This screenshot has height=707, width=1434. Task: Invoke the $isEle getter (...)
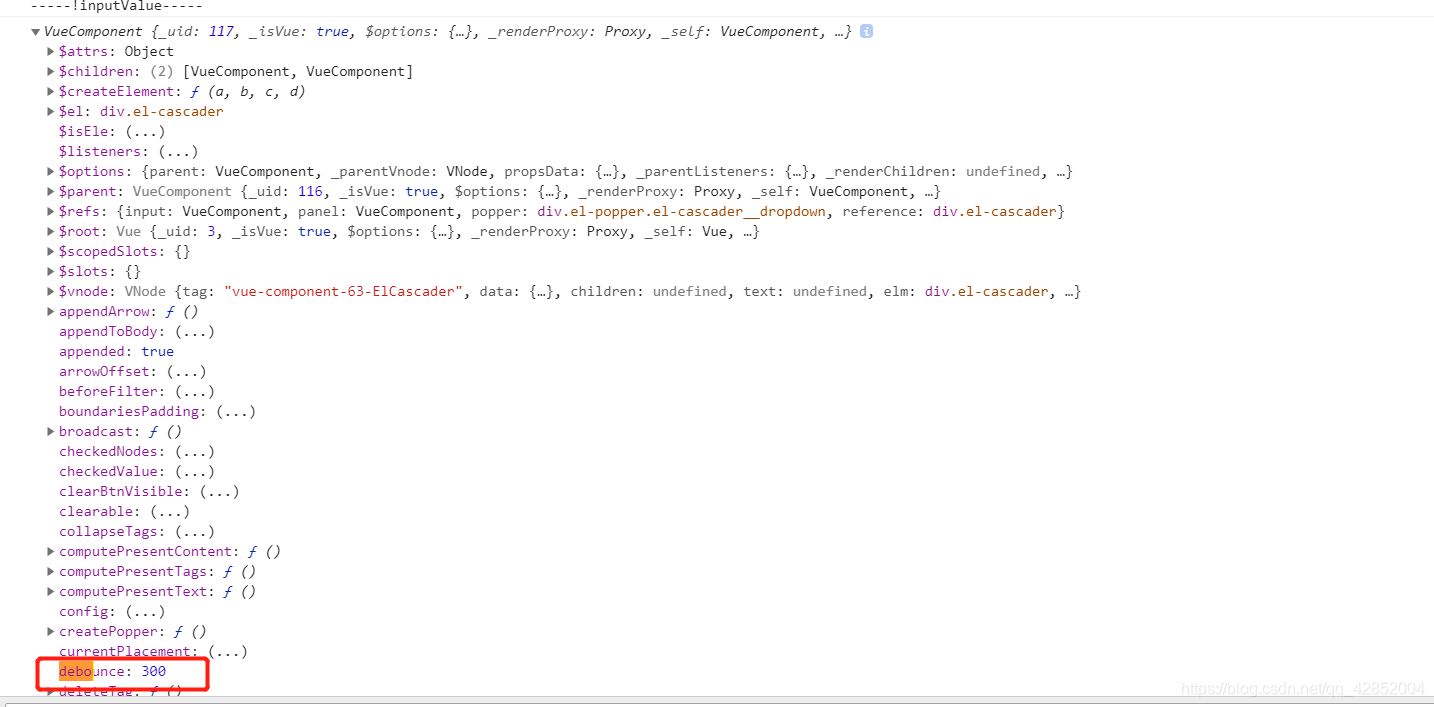(x=145, y=131)
